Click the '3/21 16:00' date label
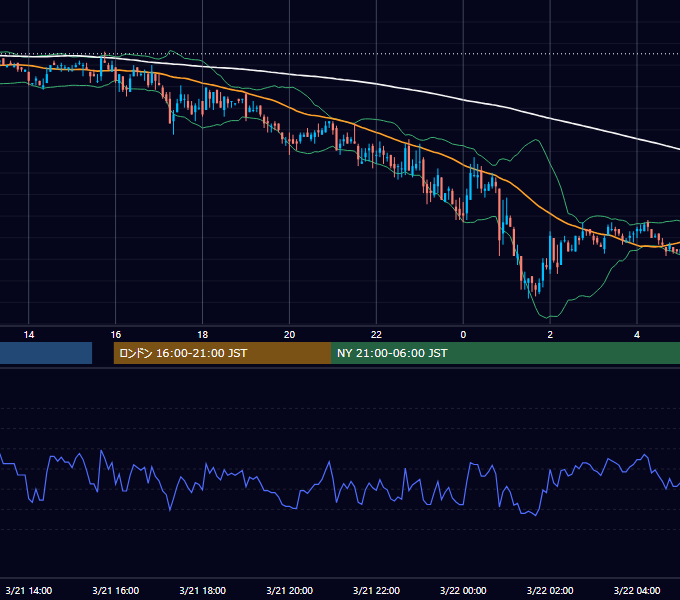Screen dimensions: 680x600 (x=115, y=590)
